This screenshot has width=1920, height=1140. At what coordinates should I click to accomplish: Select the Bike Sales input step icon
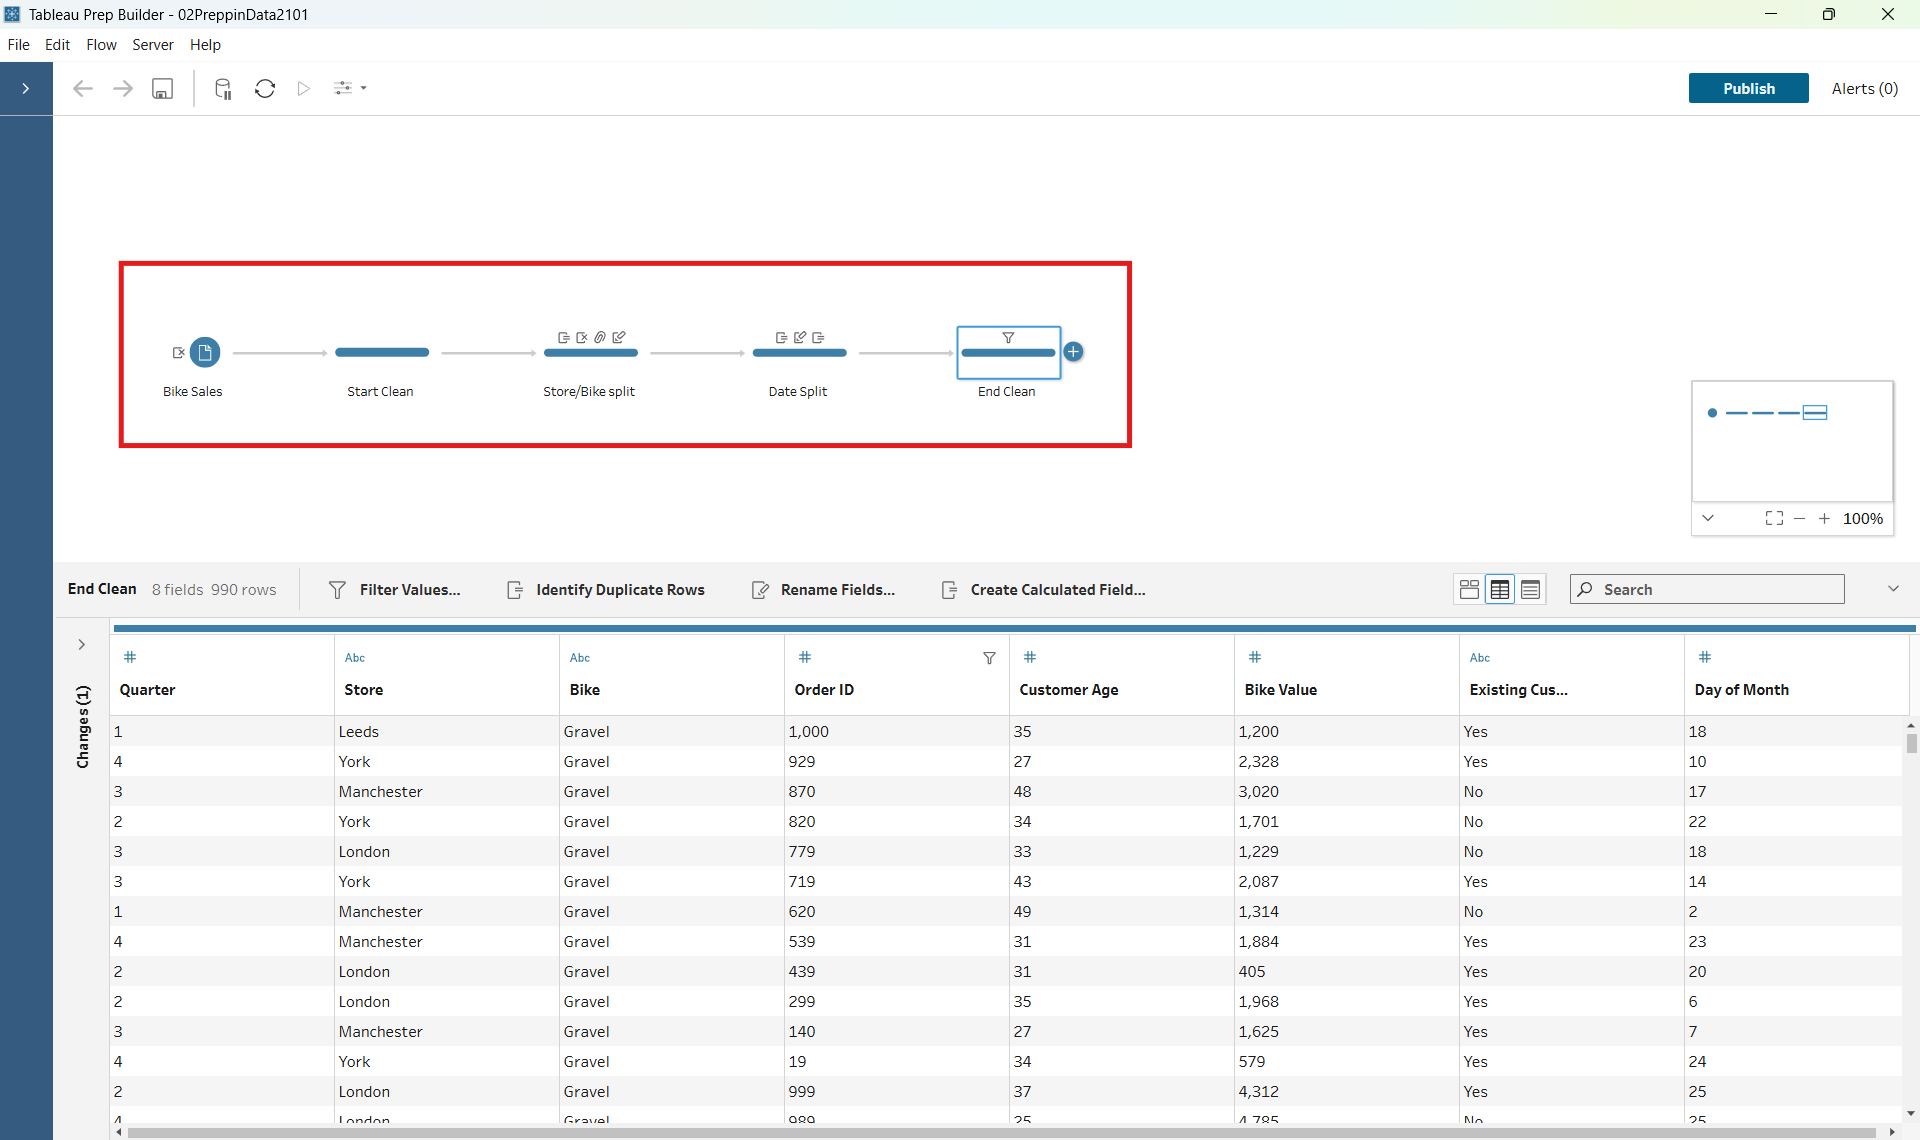[205, 352]
